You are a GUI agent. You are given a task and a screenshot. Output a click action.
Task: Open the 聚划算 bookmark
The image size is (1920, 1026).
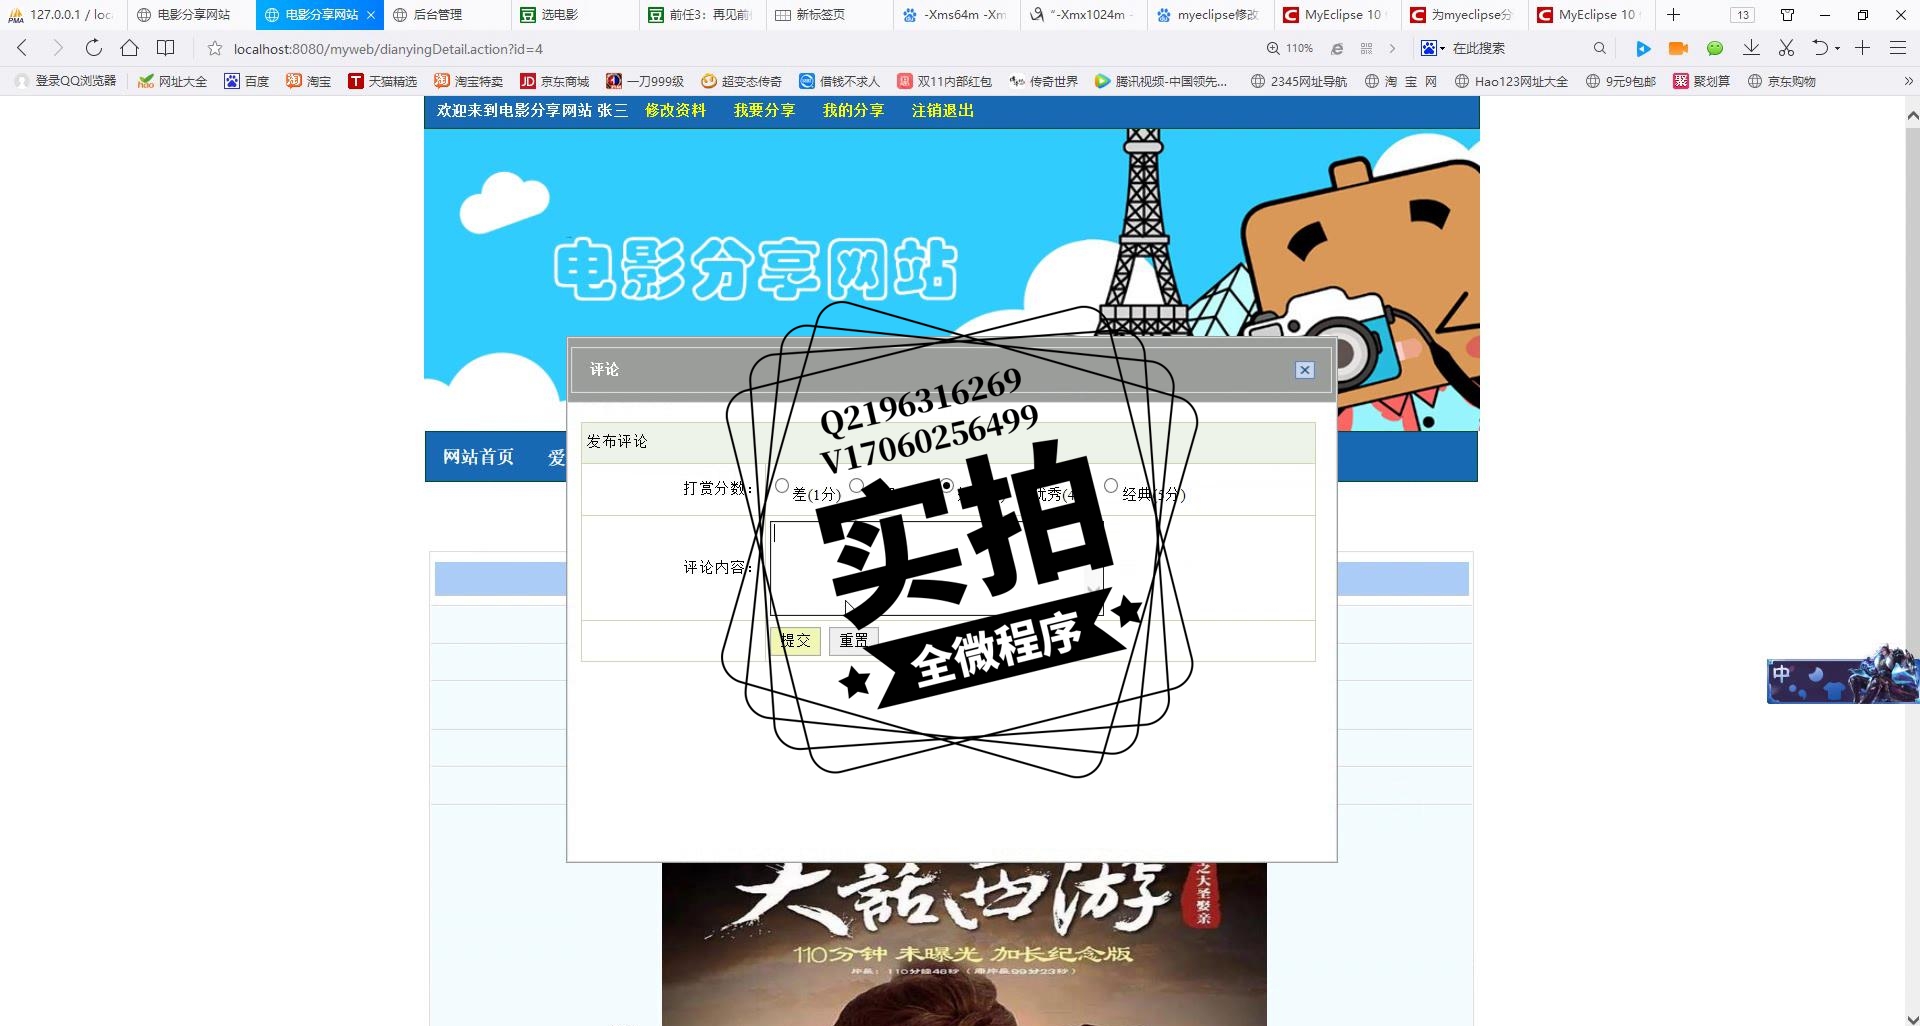pos(1701,81)
